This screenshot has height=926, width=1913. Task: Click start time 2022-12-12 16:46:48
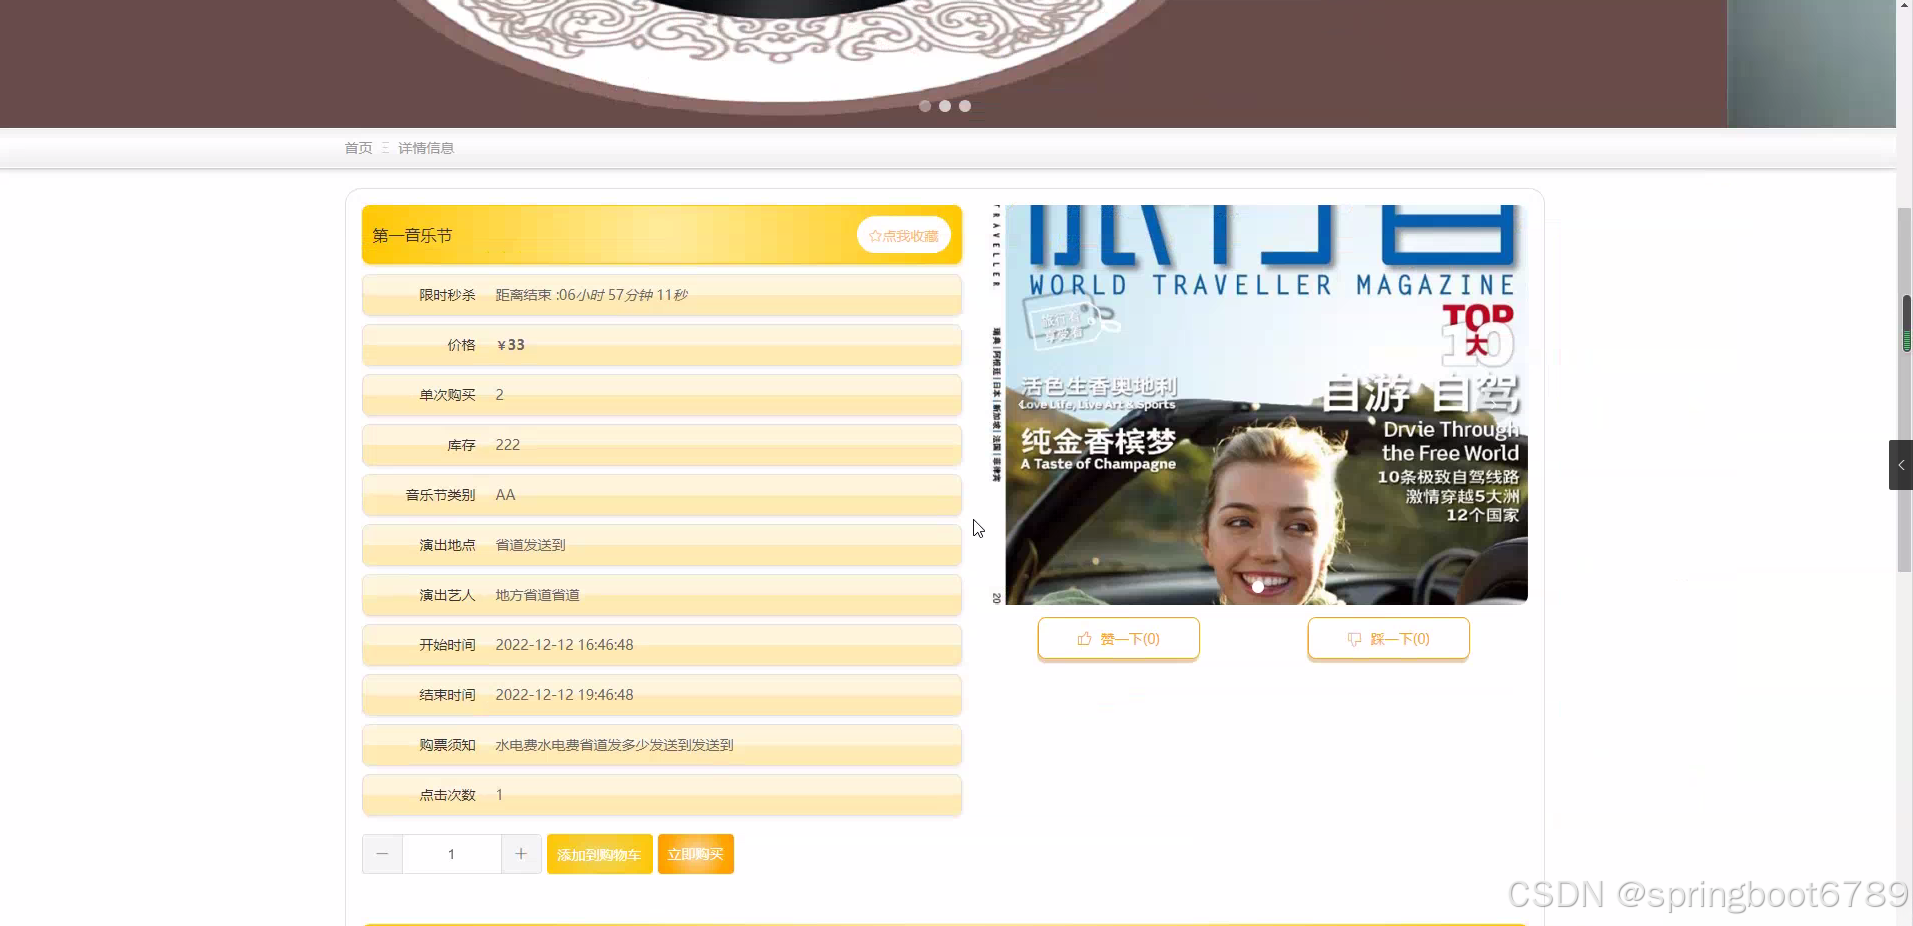tap(564, 645)
